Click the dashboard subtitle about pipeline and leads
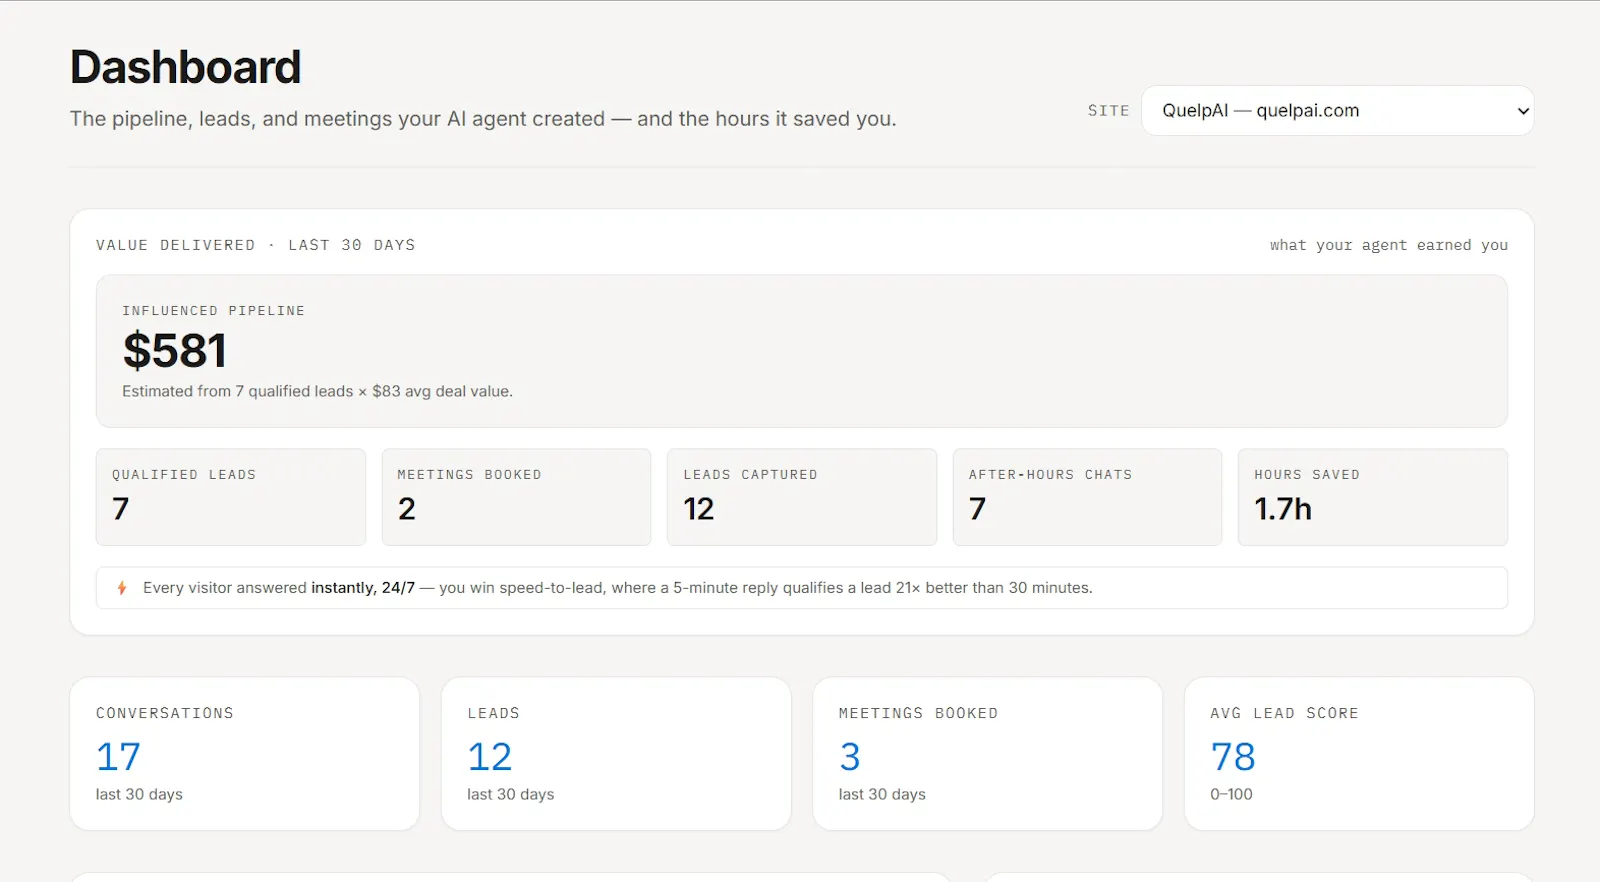The height and width of the screenshot is (882, 1600). (483, 119)
